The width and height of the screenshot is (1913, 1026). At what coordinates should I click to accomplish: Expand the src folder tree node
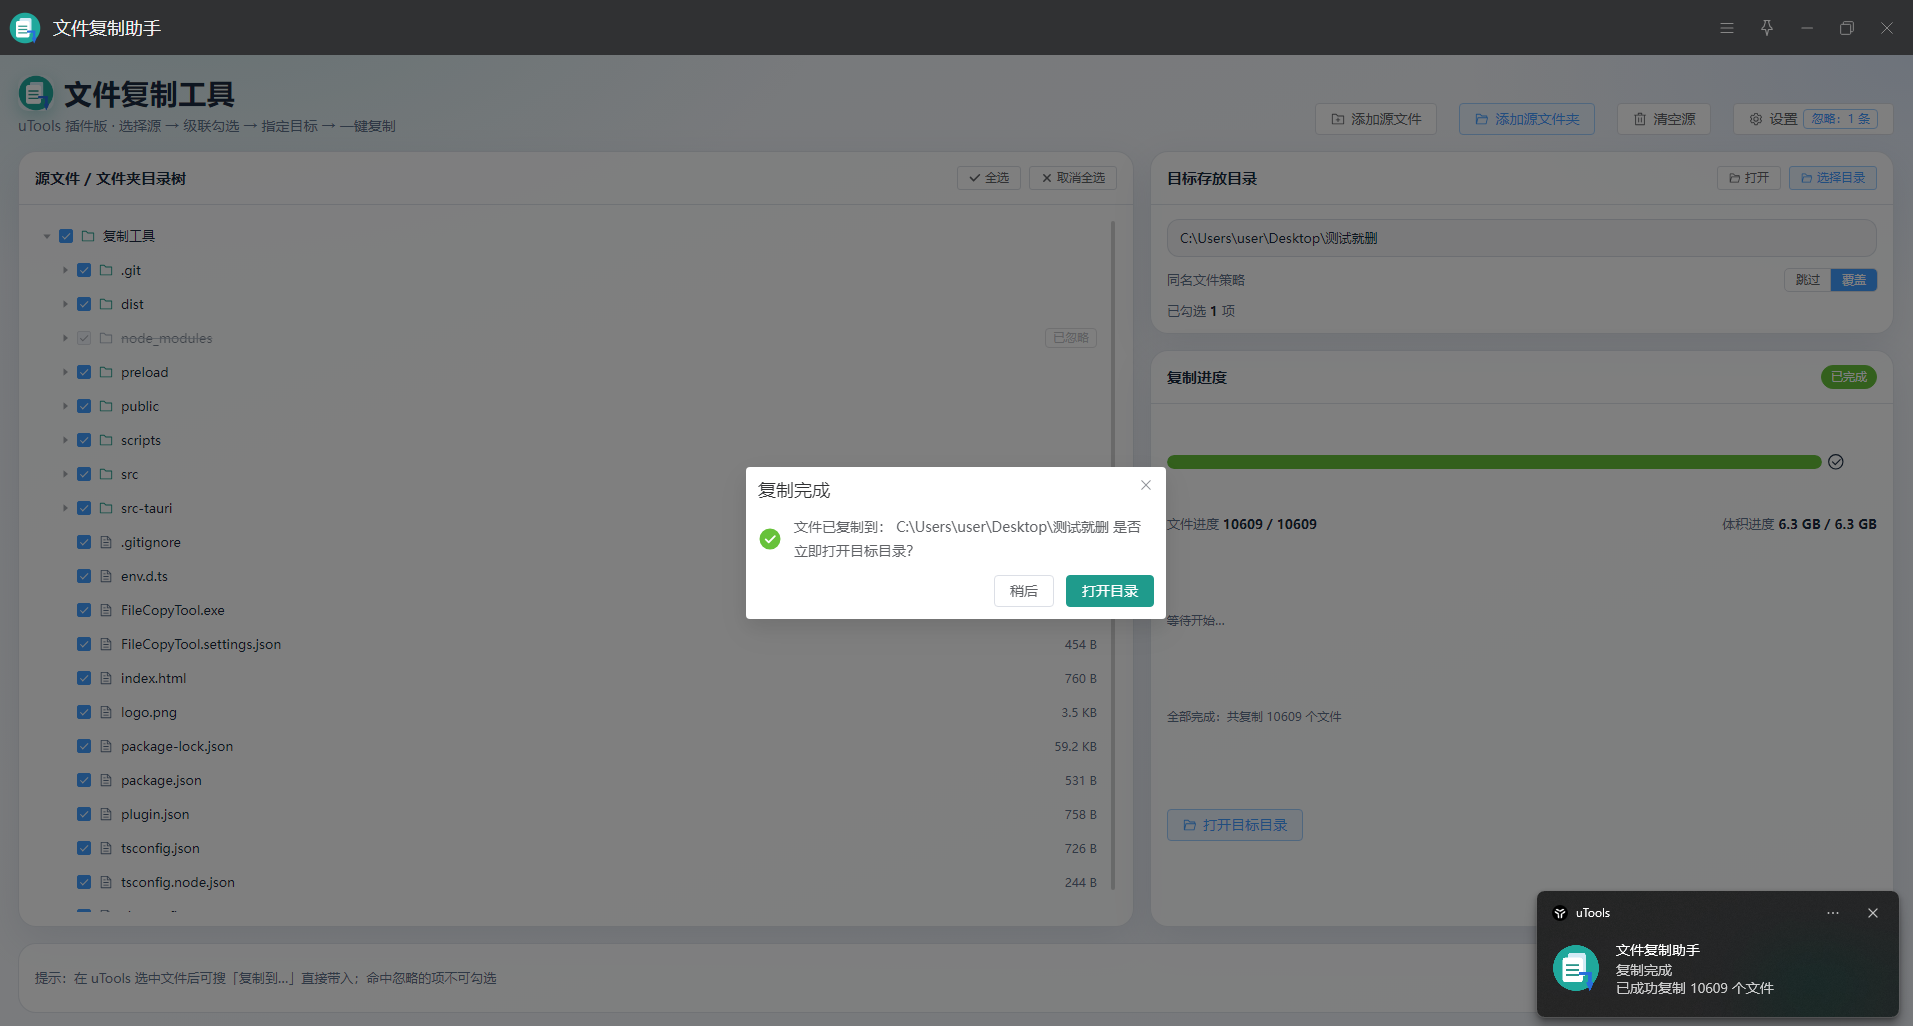click(65, 474)
